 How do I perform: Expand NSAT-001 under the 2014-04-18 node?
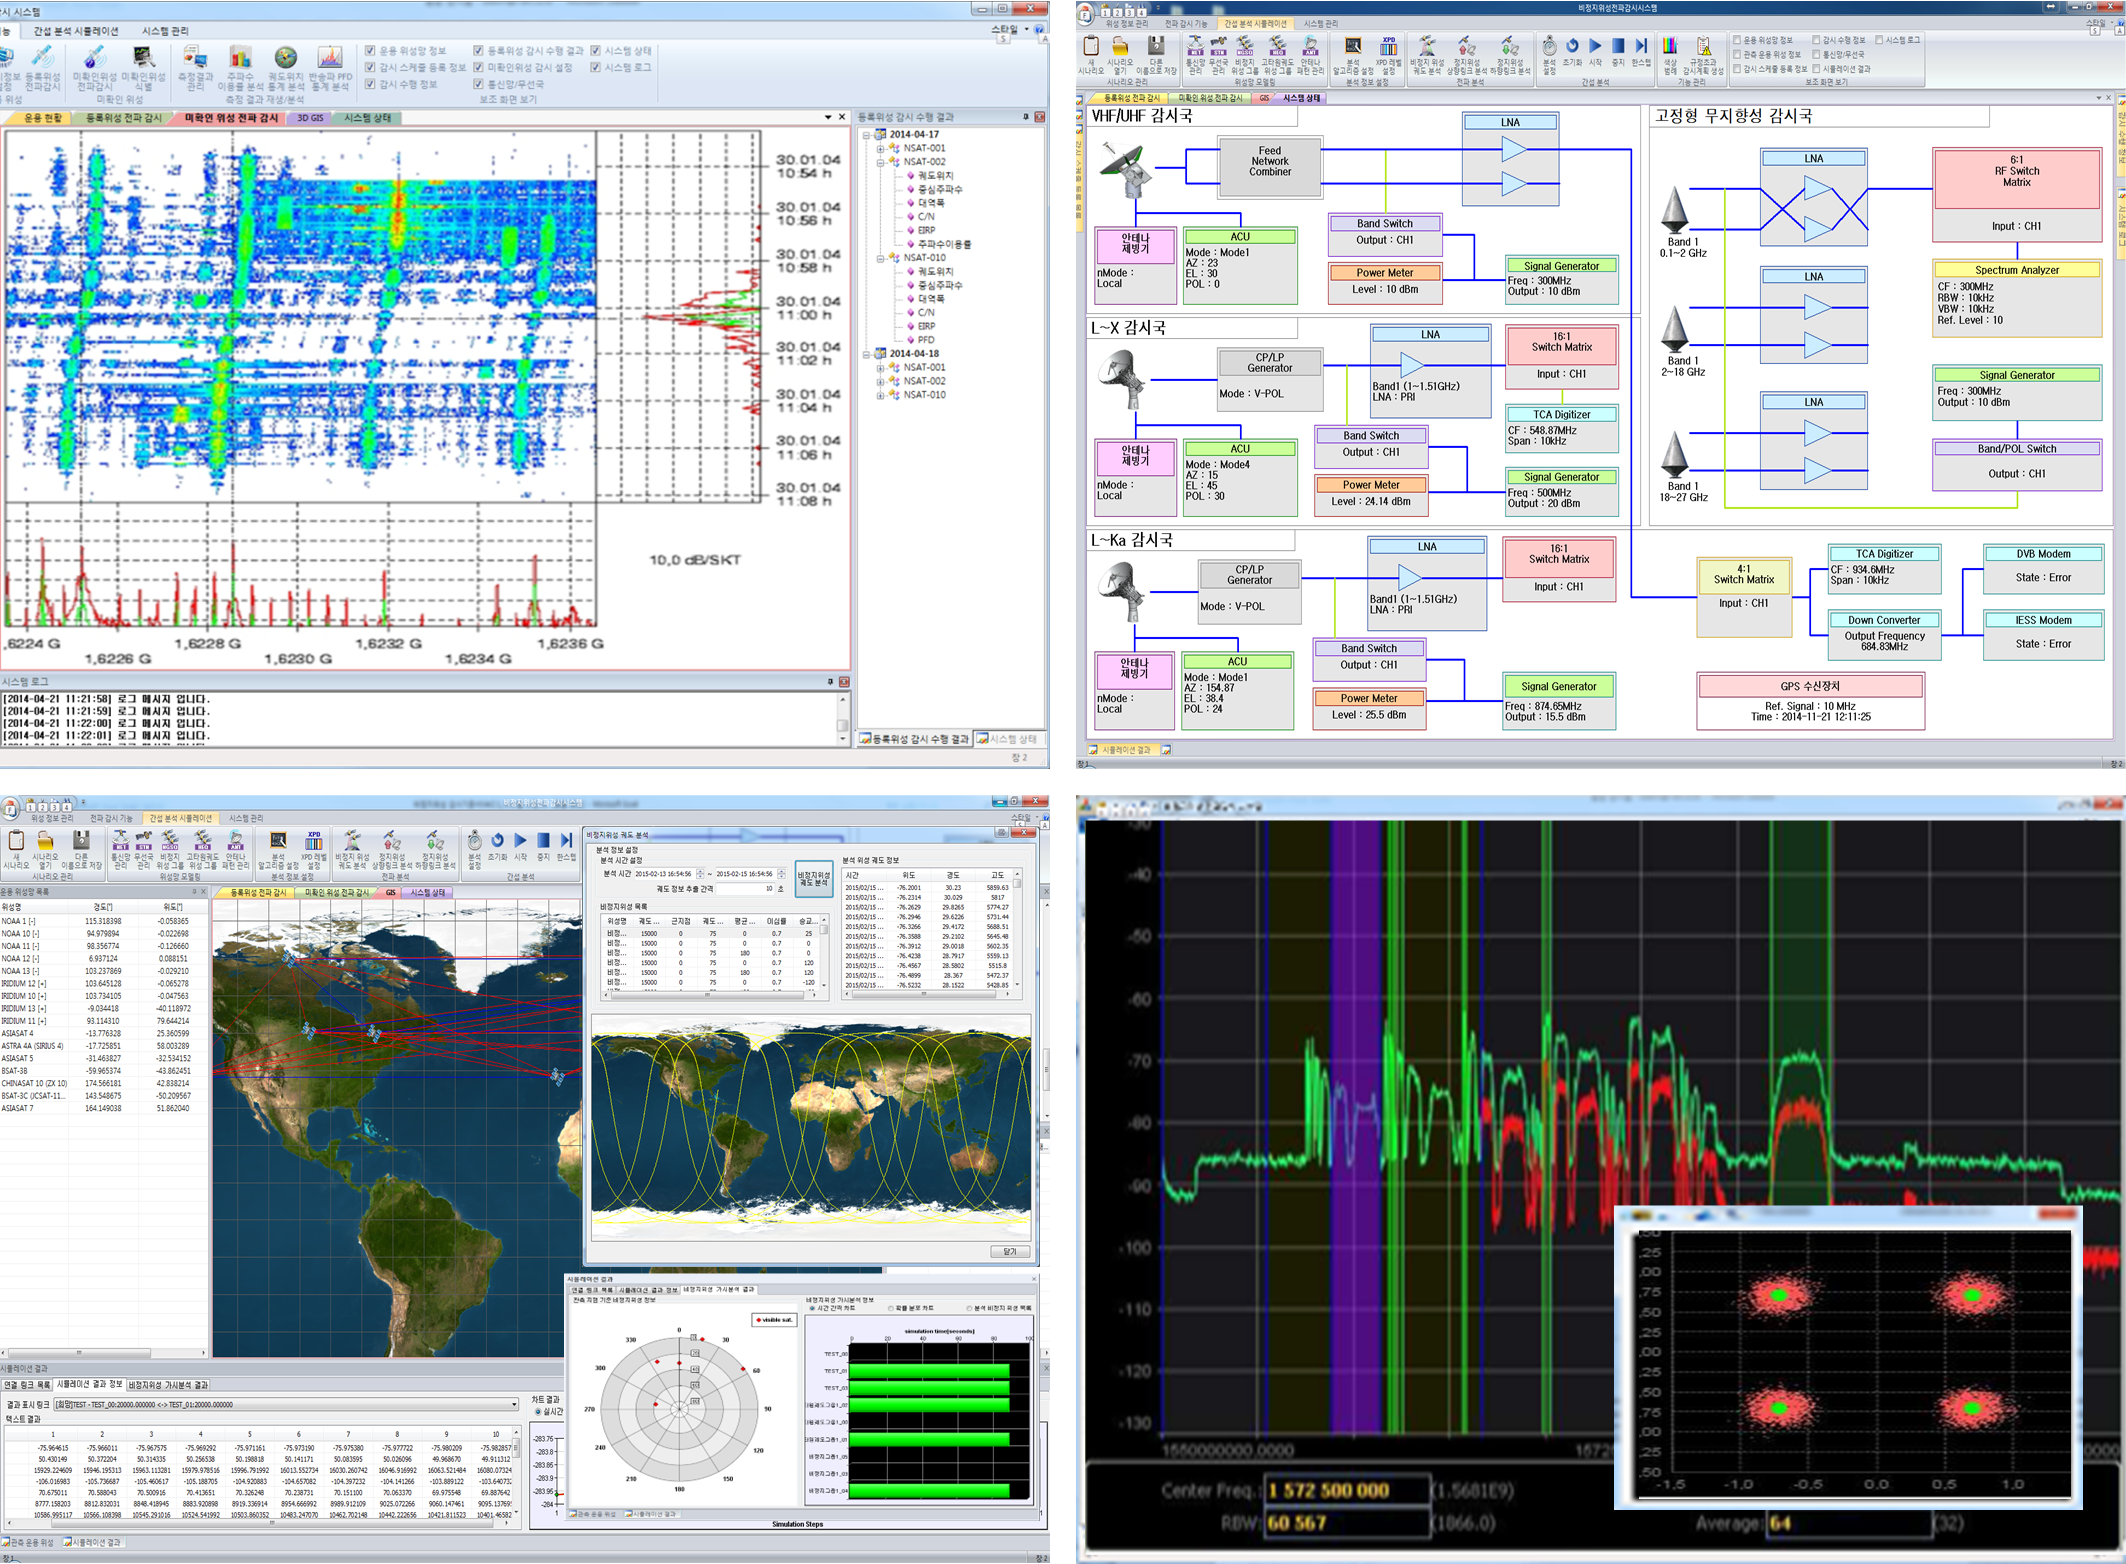[881, 368]
